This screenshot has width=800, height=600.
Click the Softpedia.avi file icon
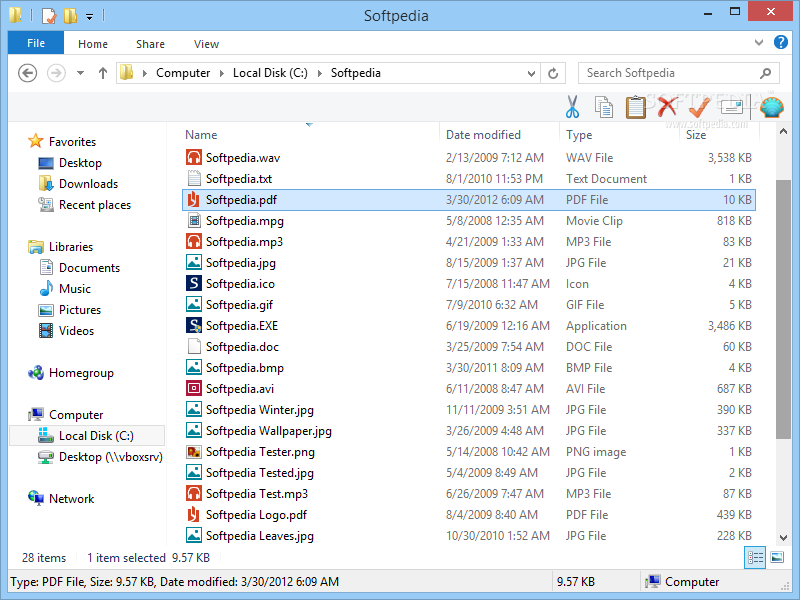193,388
